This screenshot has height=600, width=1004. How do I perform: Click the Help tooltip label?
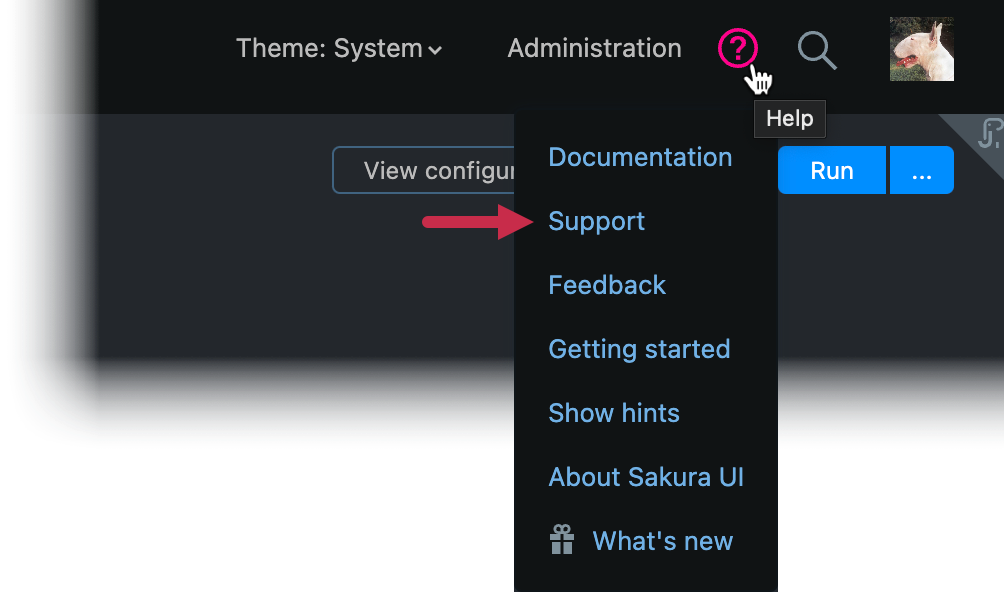click(790, 118)
